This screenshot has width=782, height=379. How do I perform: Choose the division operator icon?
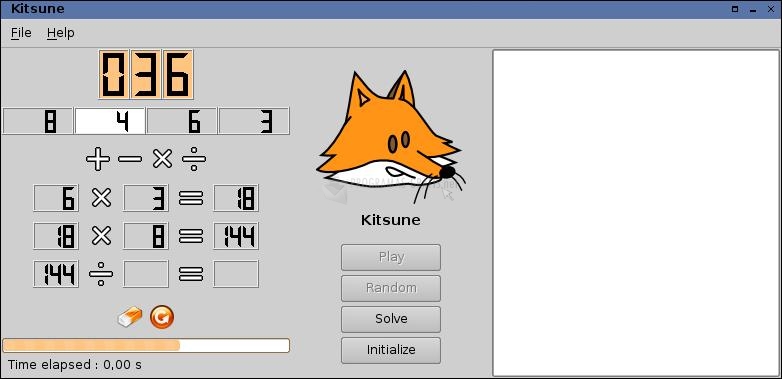click(194, 160)
